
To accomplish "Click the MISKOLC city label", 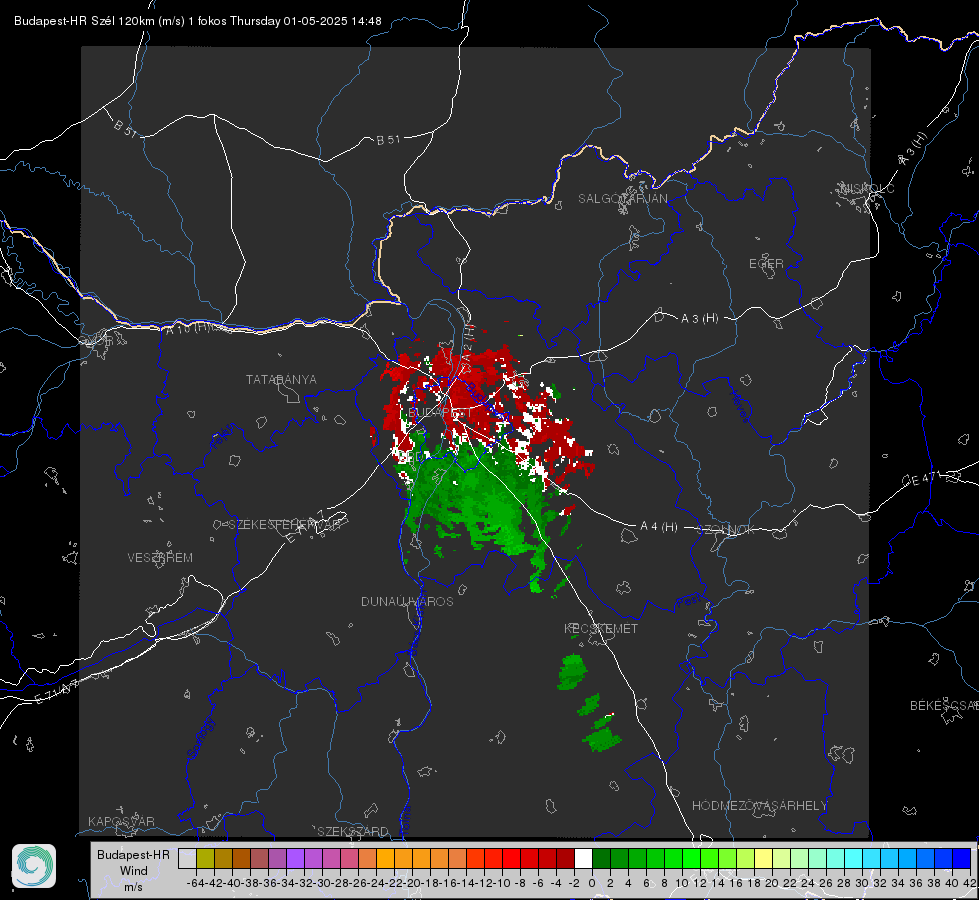I will point(867,188).
